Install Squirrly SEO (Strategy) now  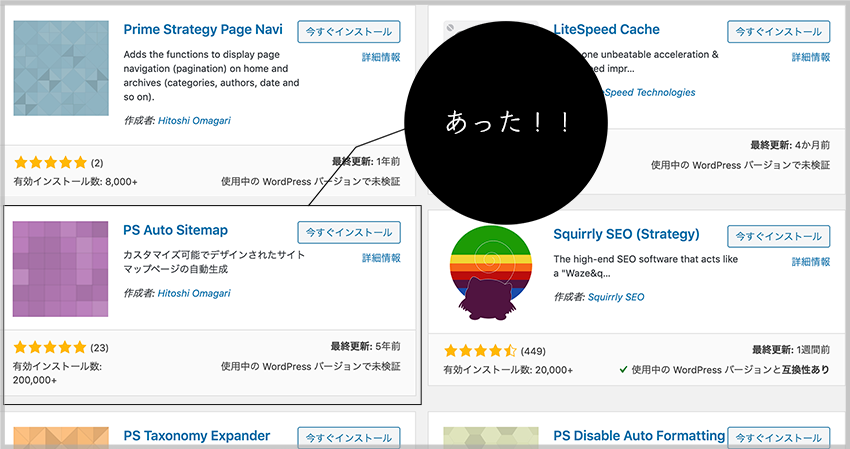tap(778, 236)
